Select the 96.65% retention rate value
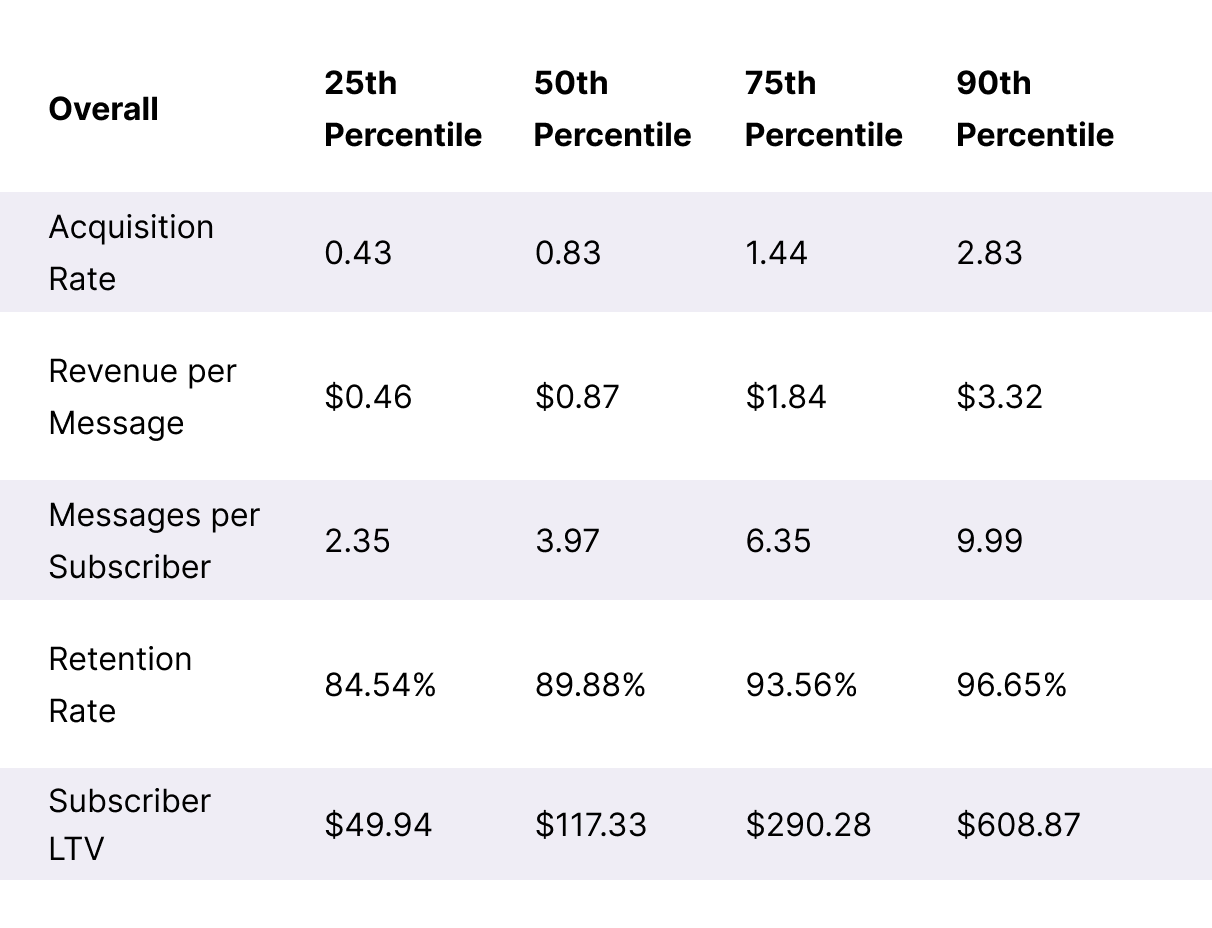This screenshot has height=928, width=1212. coord(1011,685)
